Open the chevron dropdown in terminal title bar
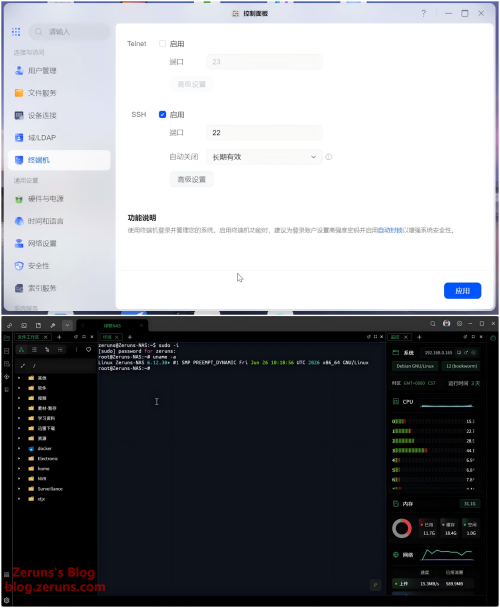Screen dimensions: 500x608 (x=67, y=325)
